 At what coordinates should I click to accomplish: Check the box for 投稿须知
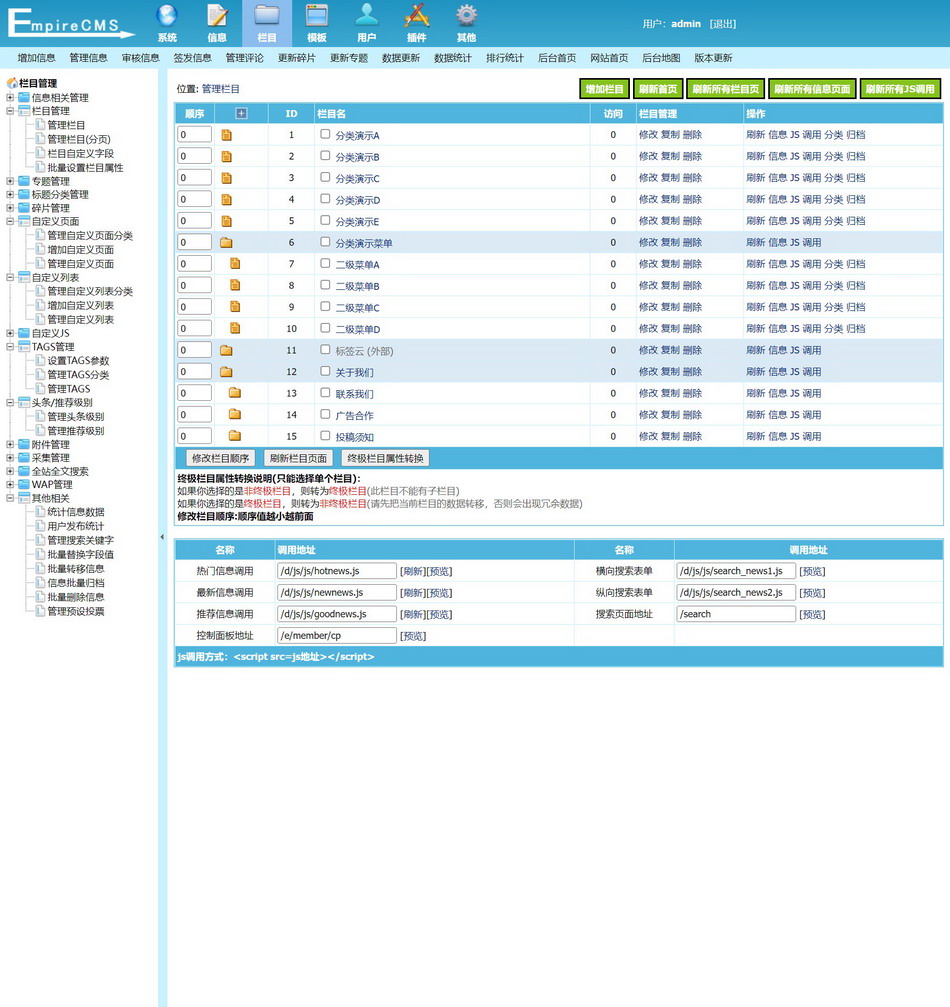point(325,436)
